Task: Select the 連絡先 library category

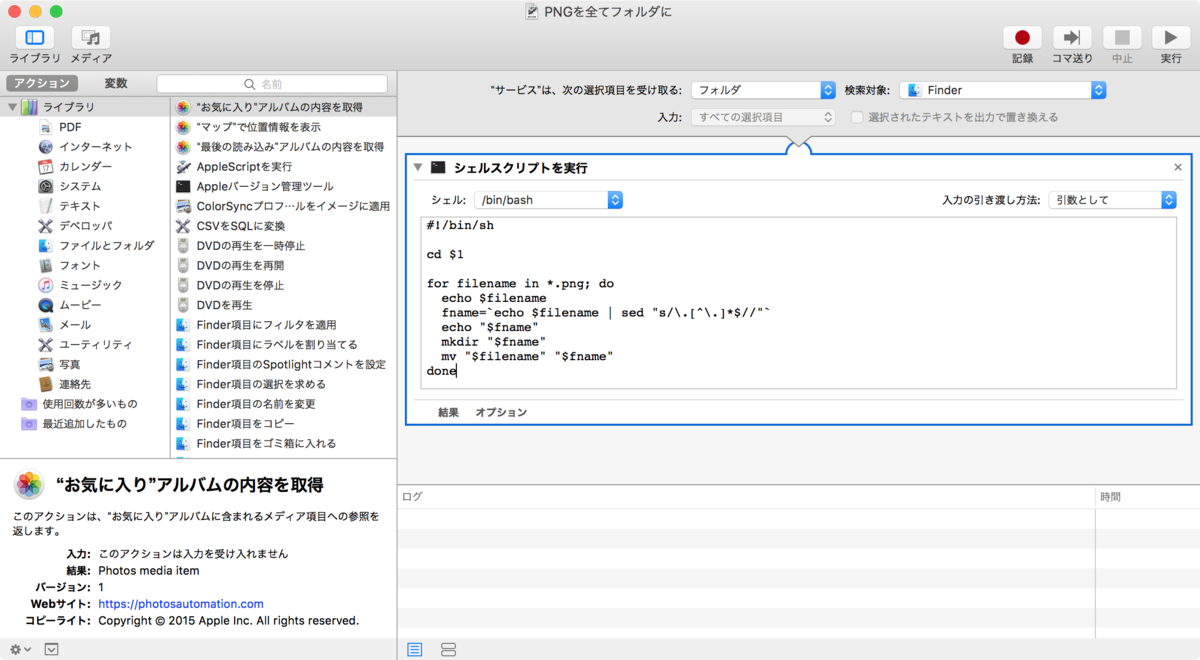Action: (x=65, y=384)
